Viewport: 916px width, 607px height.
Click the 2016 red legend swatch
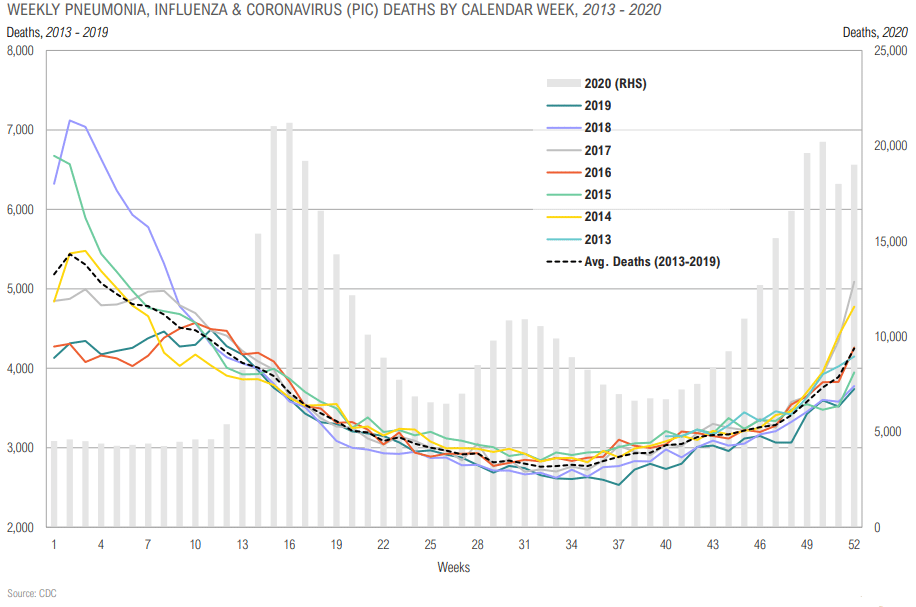(564, 172)
